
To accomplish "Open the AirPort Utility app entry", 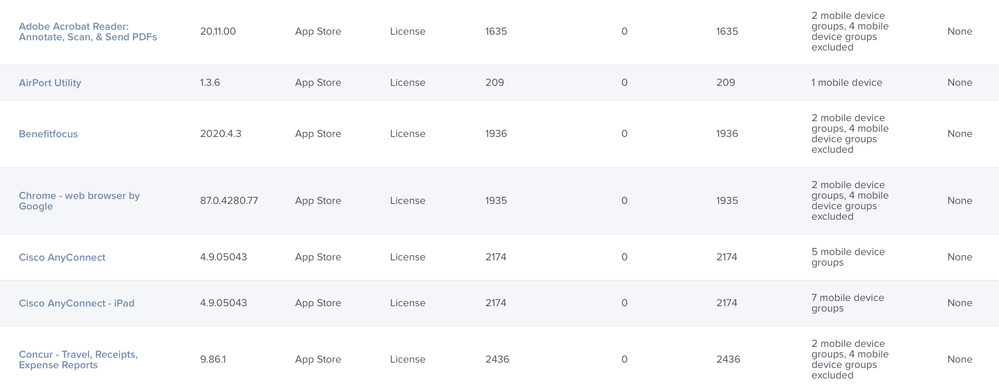I will [x=50, y=83].
